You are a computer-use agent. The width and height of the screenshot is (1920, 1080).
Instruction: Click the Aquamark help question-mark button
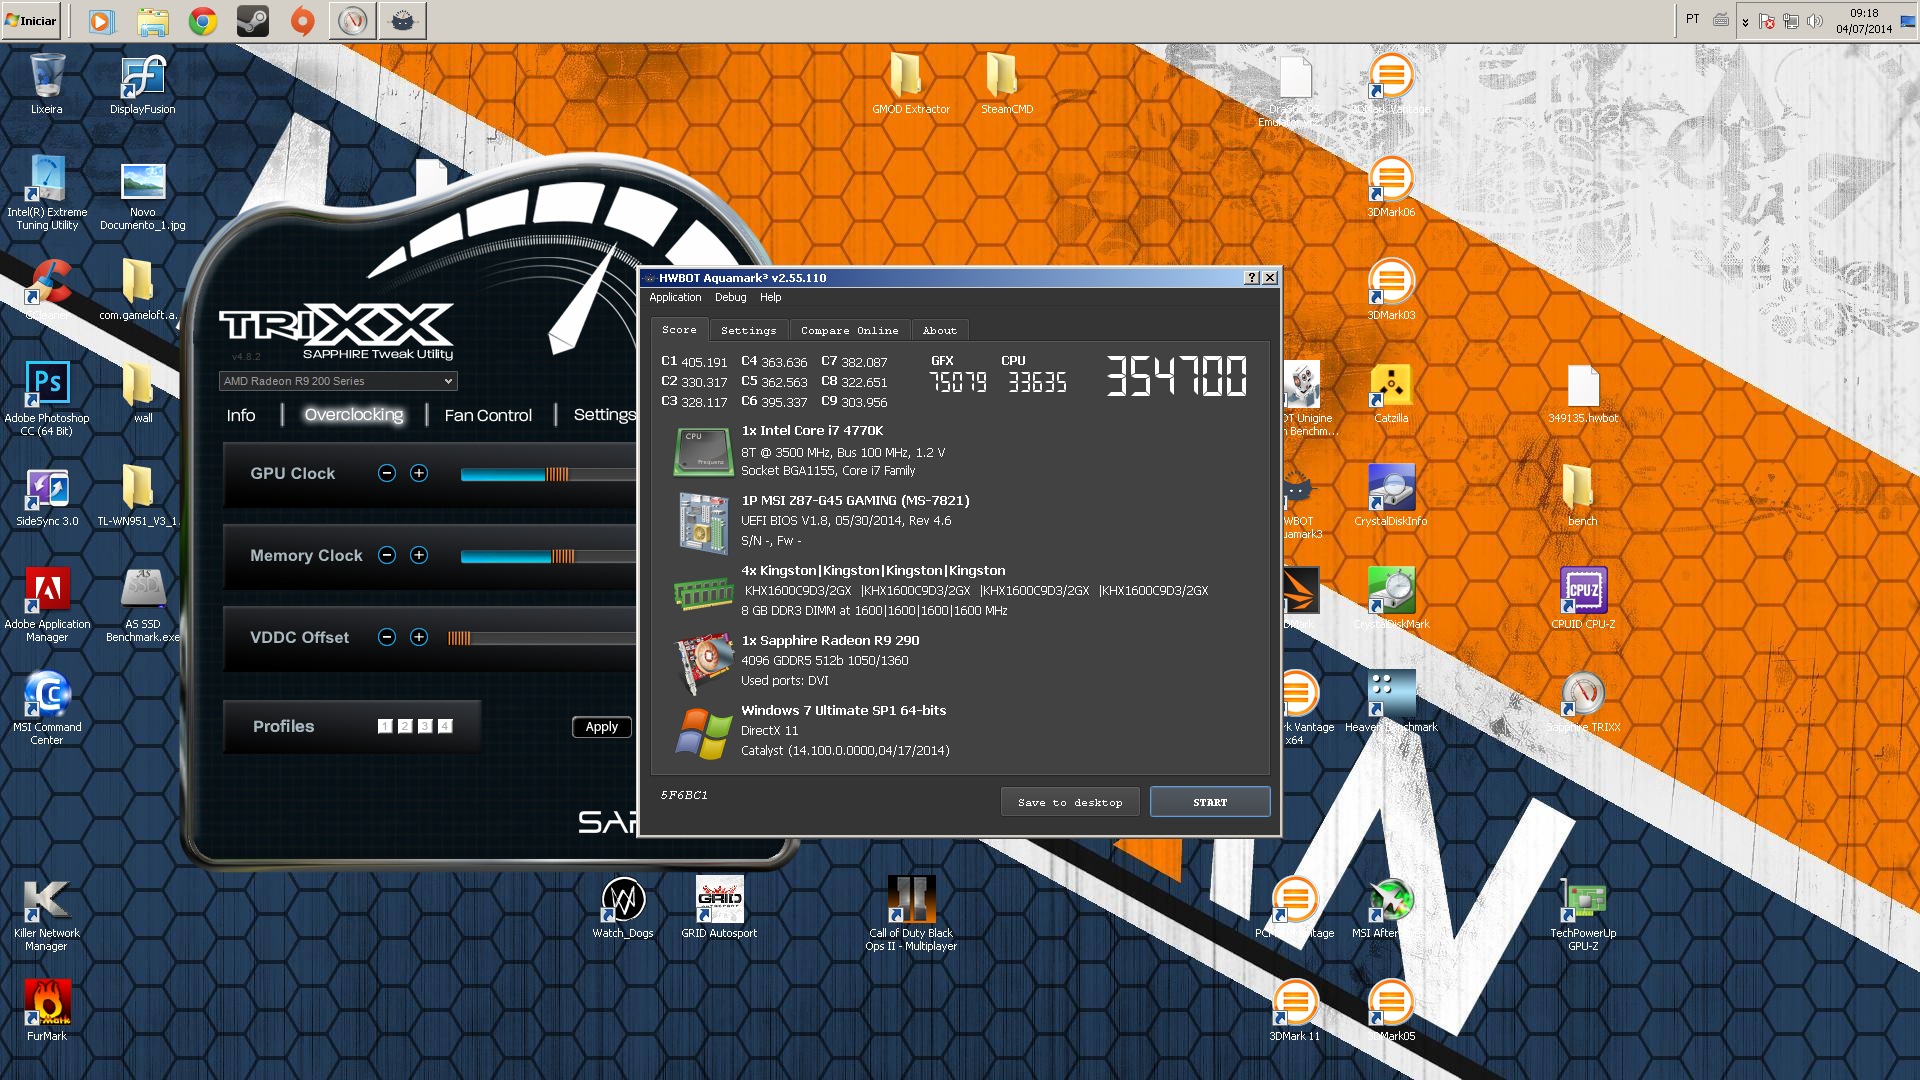coord(1251,278)
